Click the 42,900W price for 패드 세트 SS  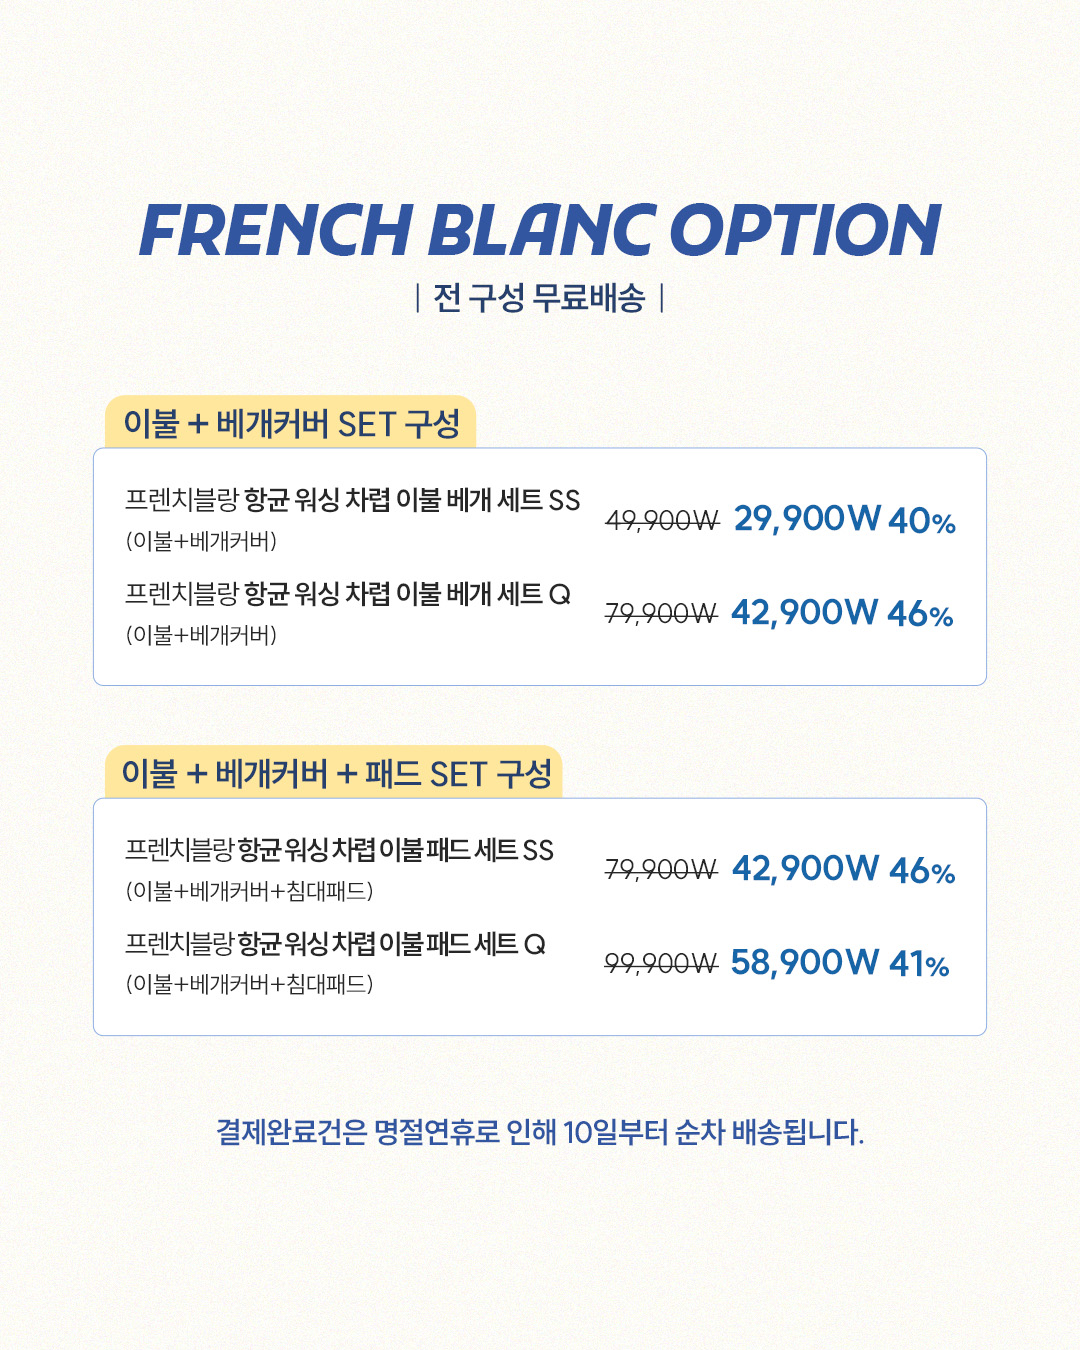pos(805,868)
